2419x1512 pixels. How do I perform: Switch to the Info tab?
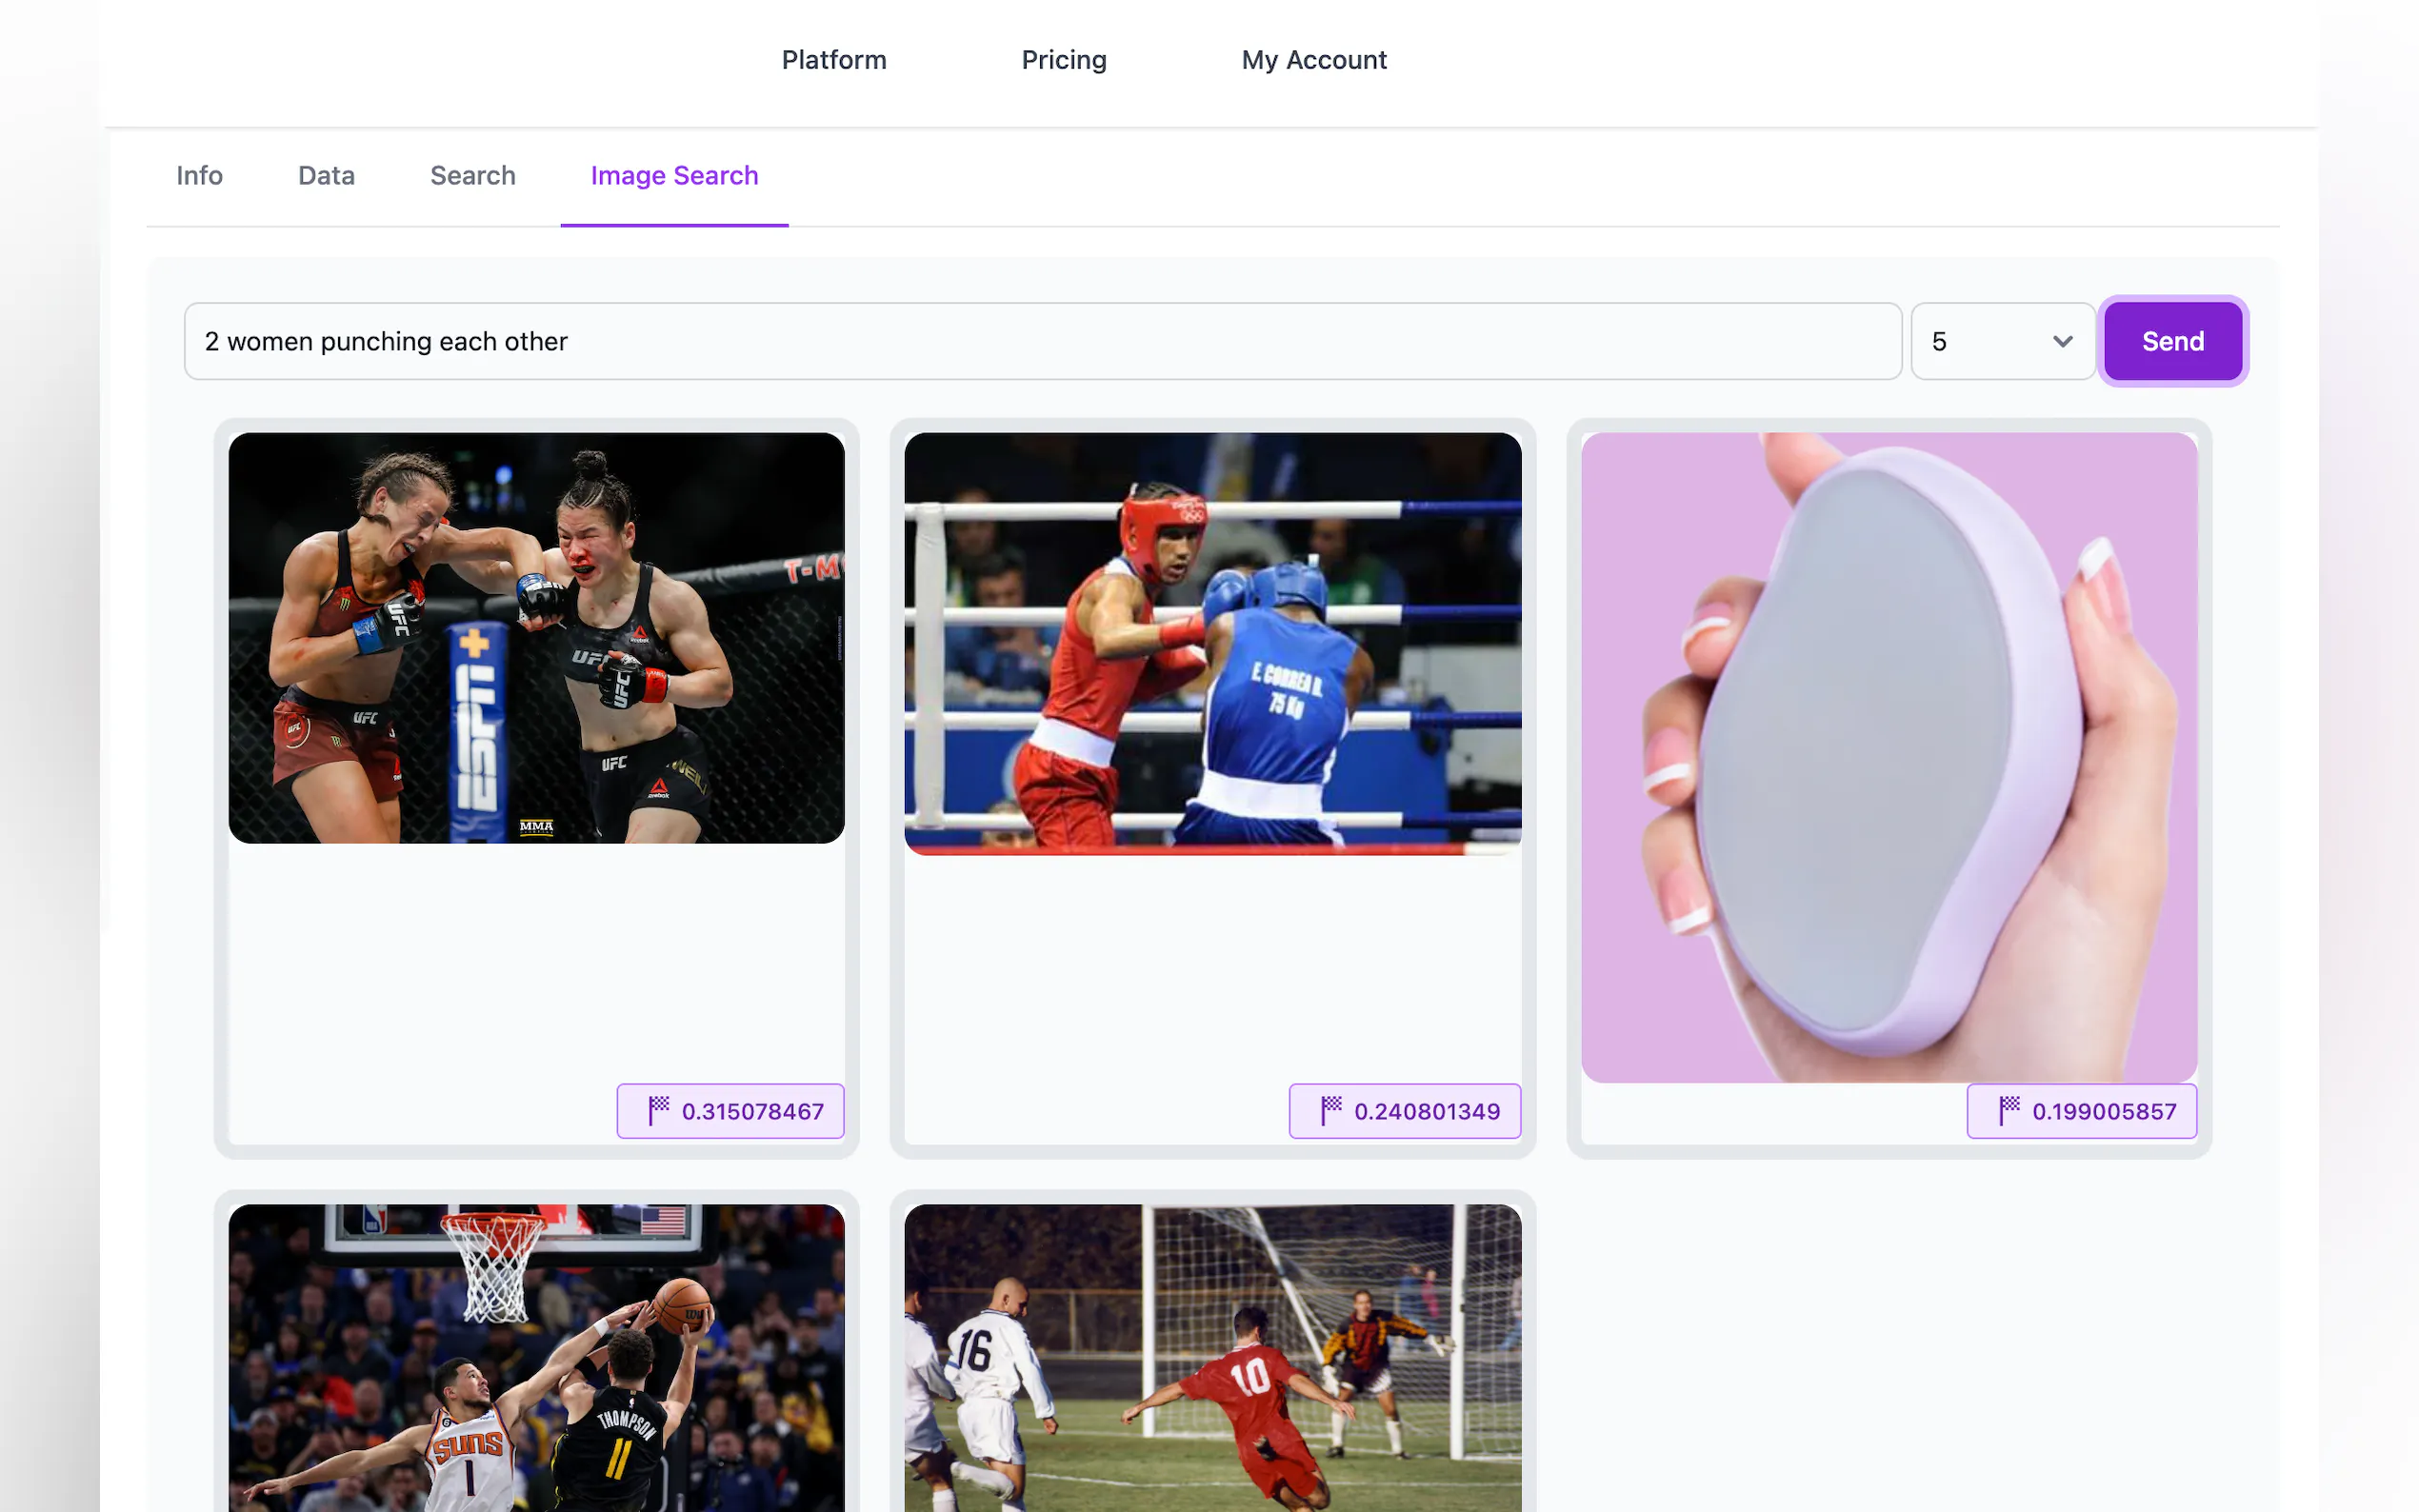(x=199, y=175)
